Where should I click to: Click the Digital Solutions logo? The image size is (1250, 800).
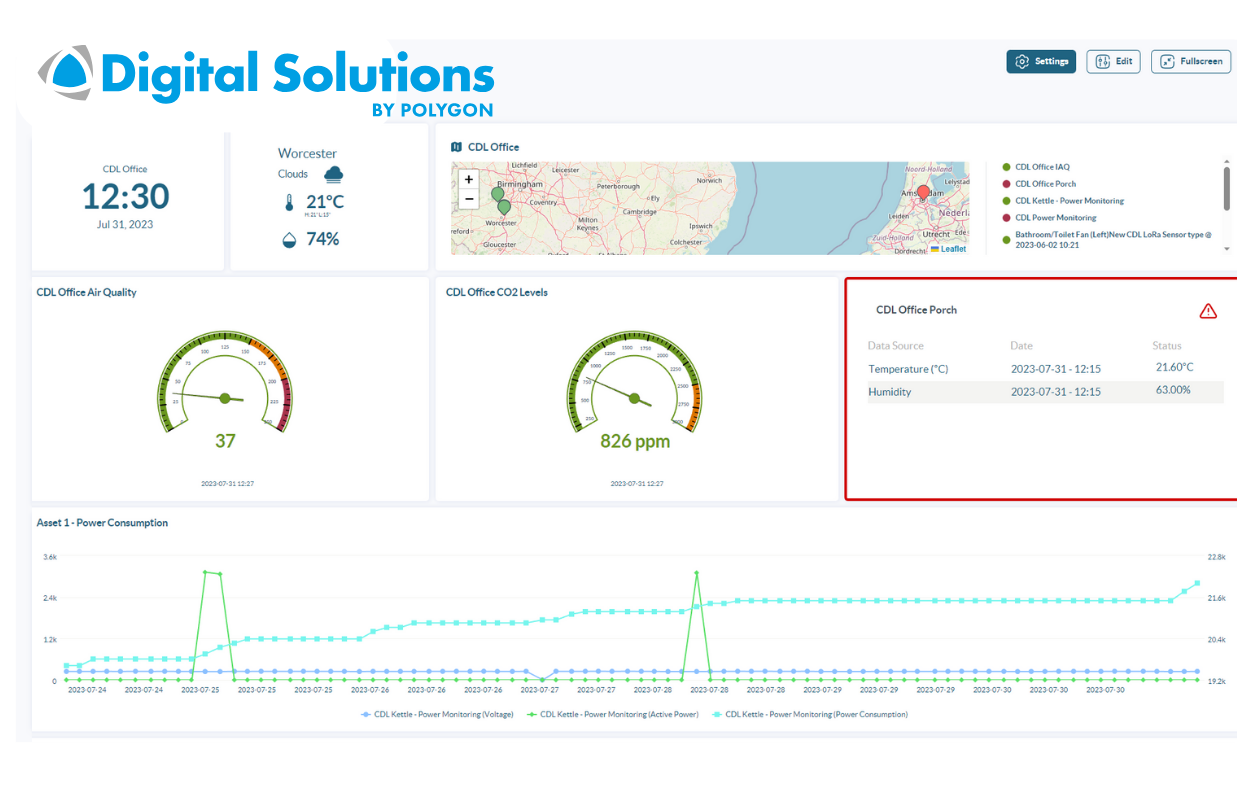tap(267, 78)
